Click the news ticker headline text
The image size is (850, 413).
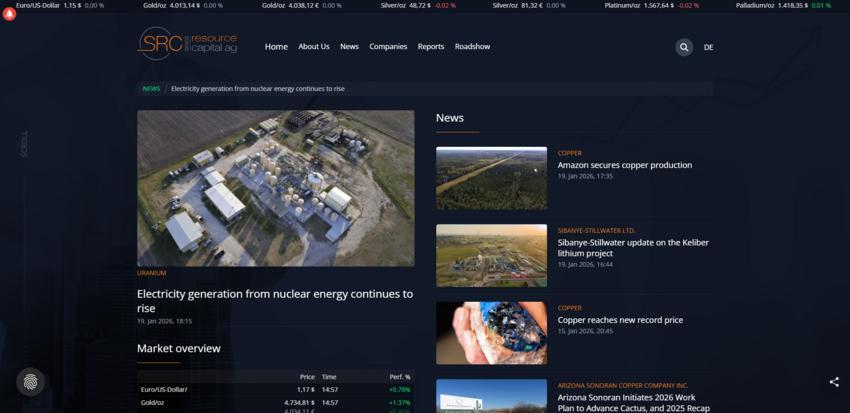coord(257,89)
